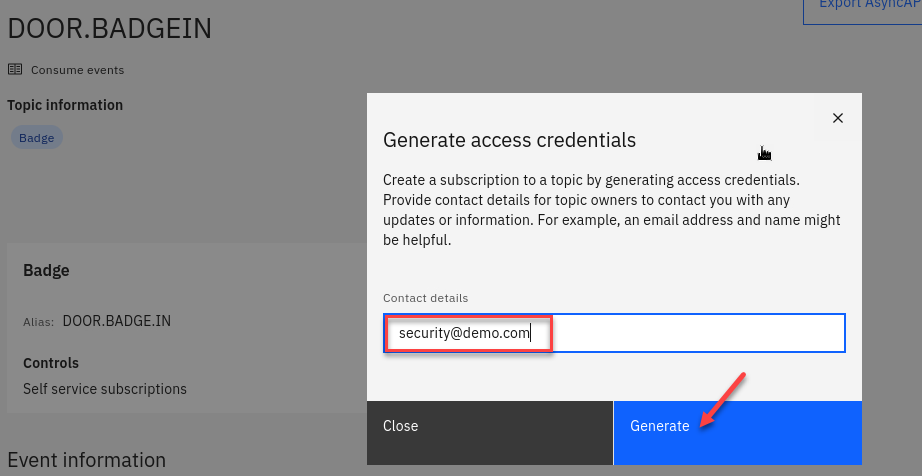This screenshot has height=476, width=922.
Task: Click the Badge card heading
Action: [x=46, y=270]
